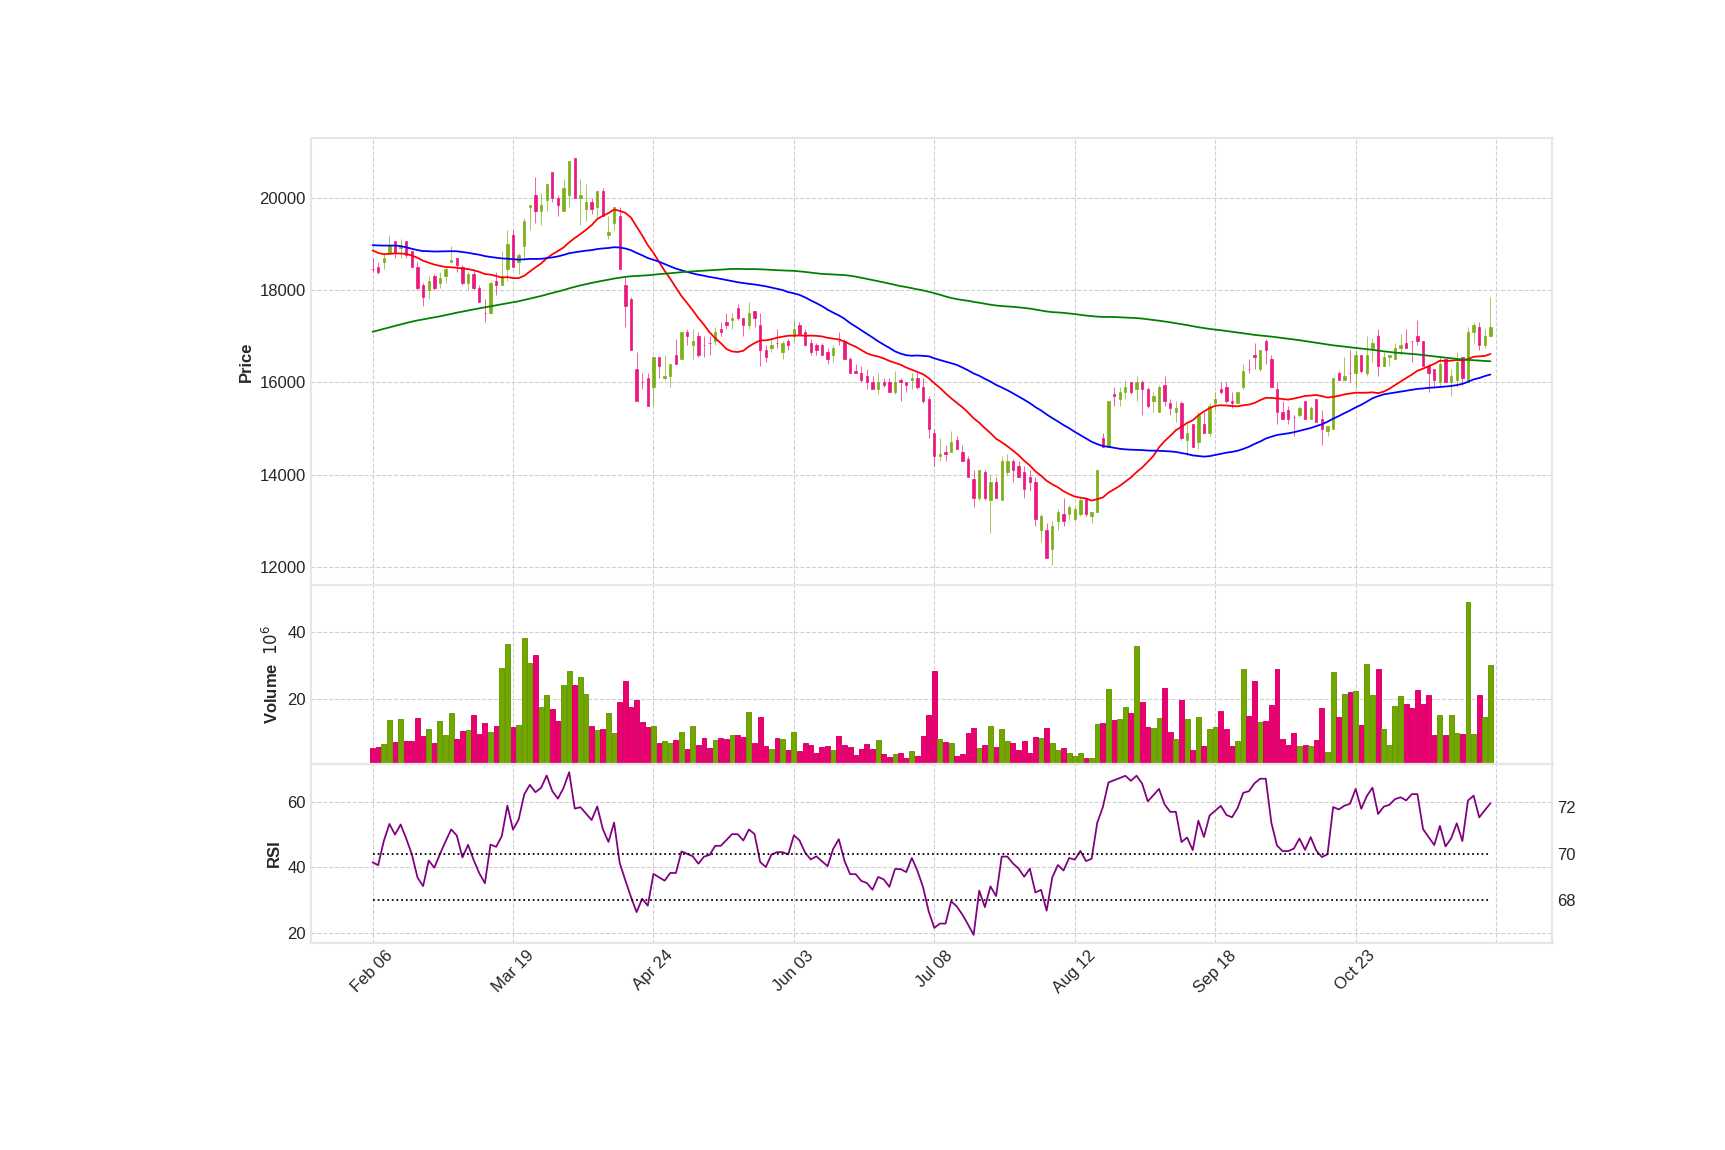Click the Apr 24 date label
Image resolution: width=1725 pixels, height=1150 pixels.
click(652, 971)
